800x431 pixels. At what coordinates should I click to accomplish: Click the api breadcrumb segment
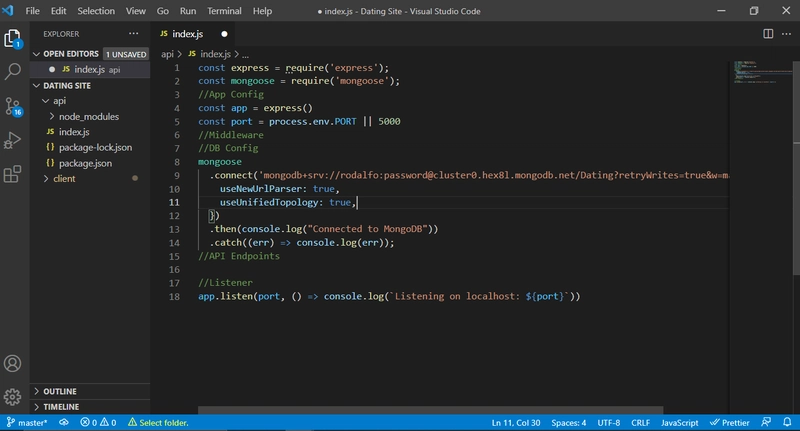(x=167, y=54)
